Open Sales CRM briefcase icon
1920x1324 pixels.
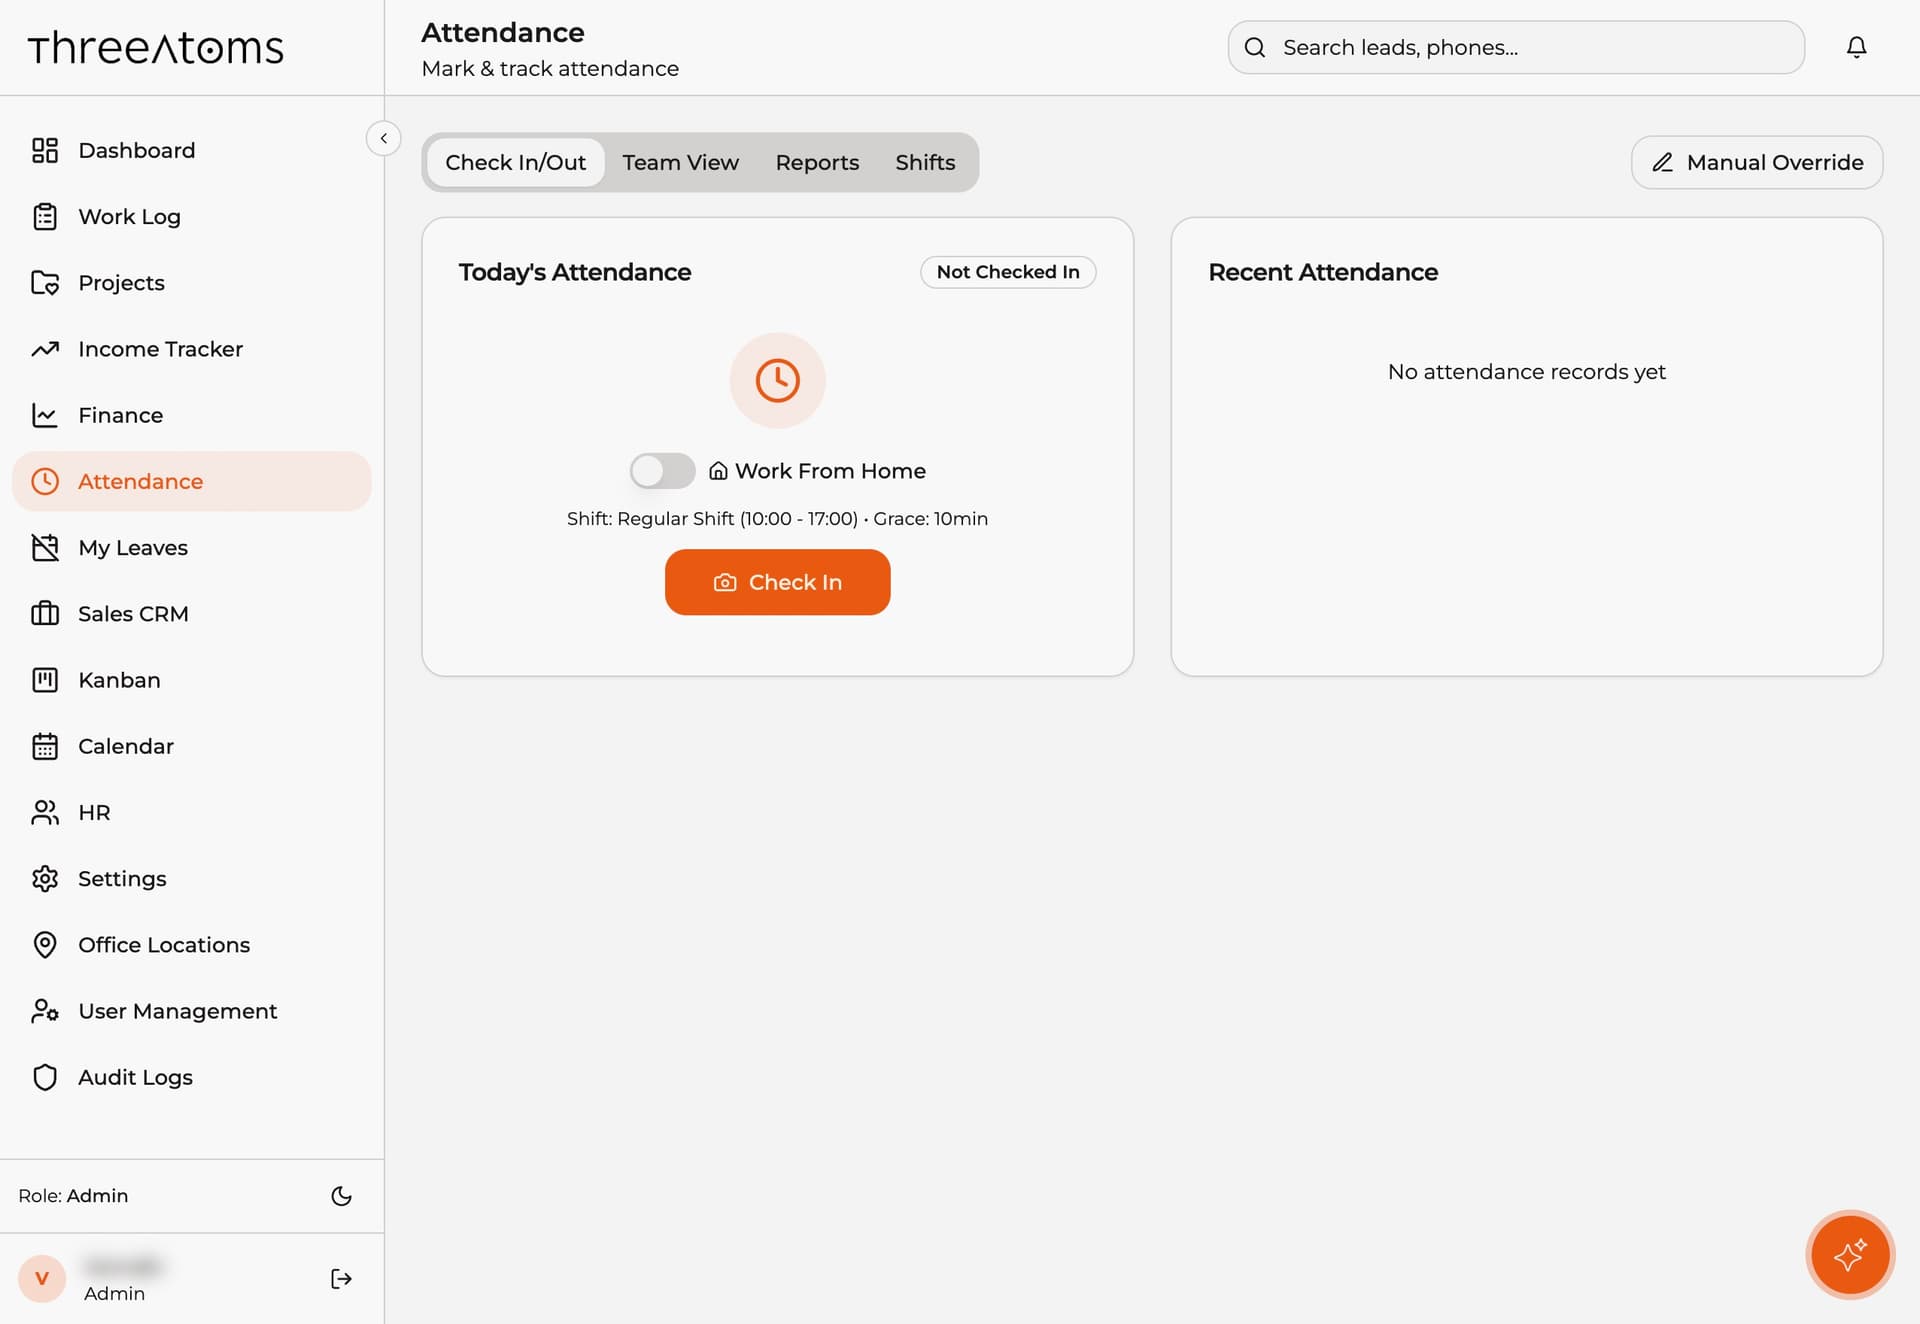(x=45, y=613)
